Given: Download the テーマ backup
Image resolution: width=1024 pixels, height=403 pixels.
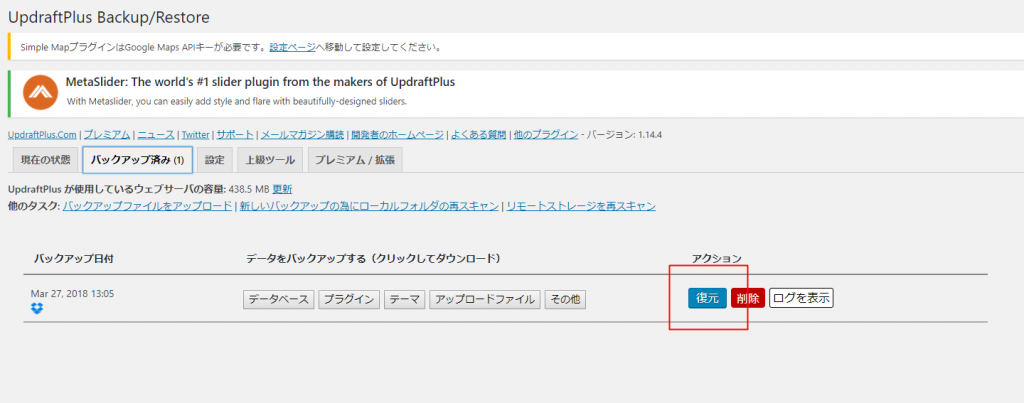Looking at the screenshot, I should coord(405,300).
